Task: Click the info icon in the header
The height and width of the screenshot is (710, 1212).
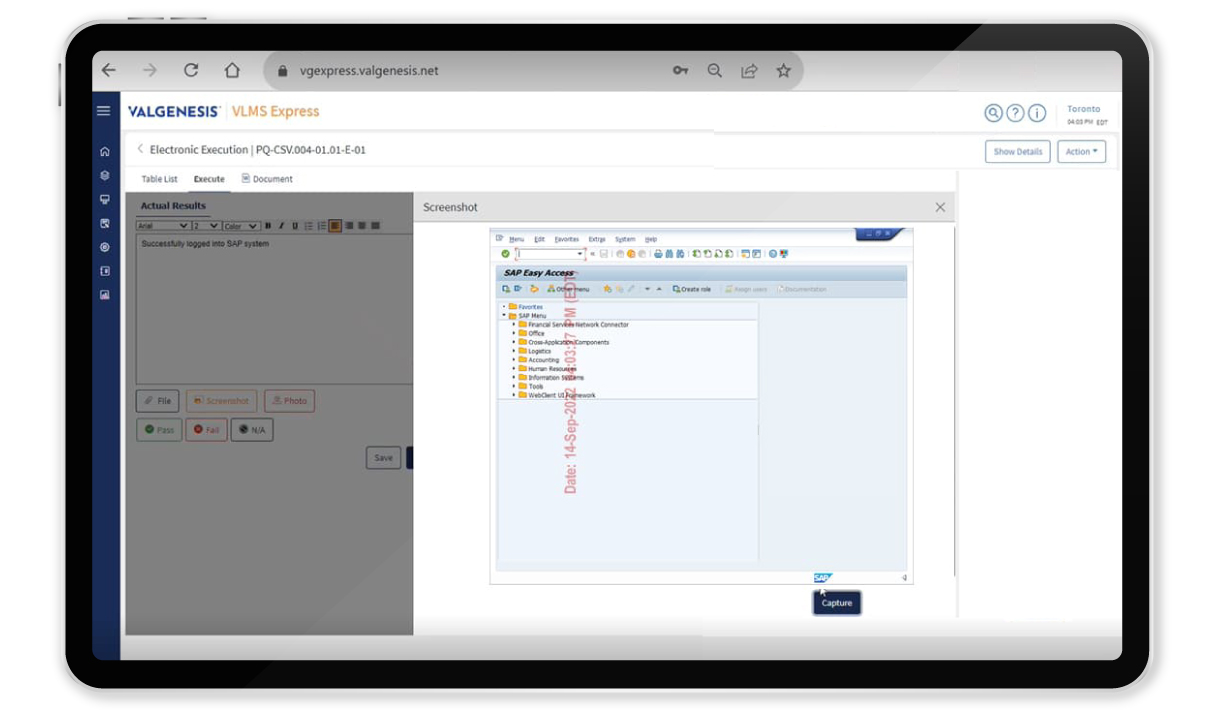Action: click(1037, 113)
